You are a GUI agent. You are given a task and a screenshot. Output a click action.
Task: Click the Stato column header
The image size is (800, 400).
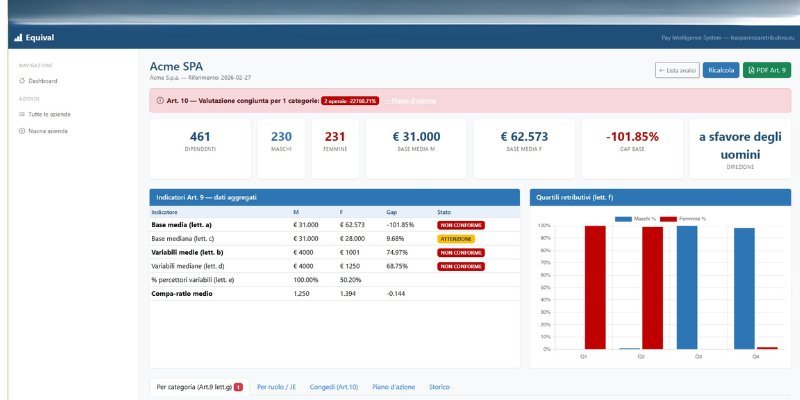[x=444, y=212]
